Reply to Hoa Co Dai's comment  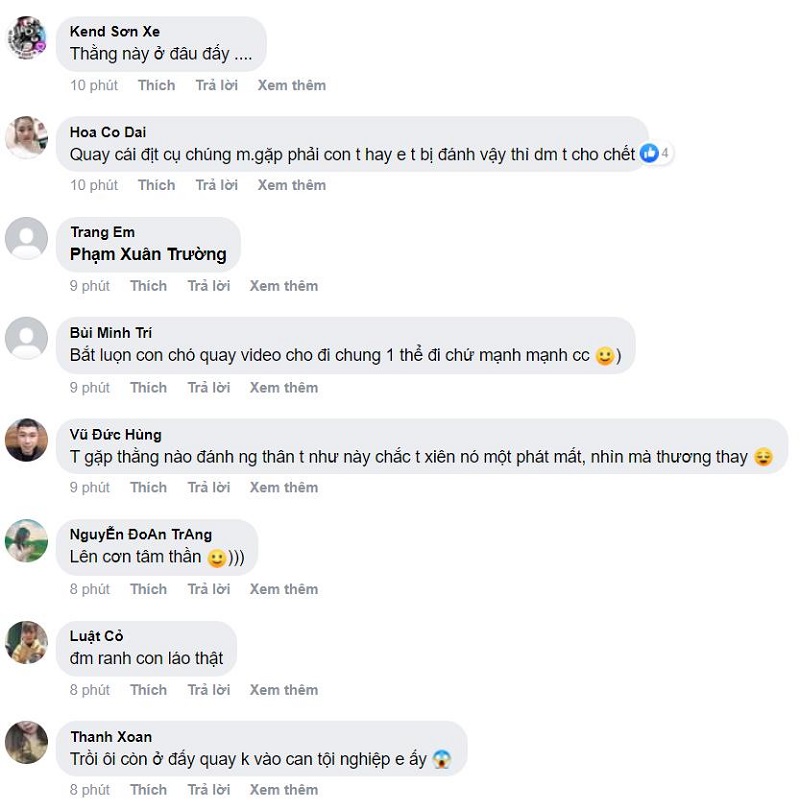point(216,185)
